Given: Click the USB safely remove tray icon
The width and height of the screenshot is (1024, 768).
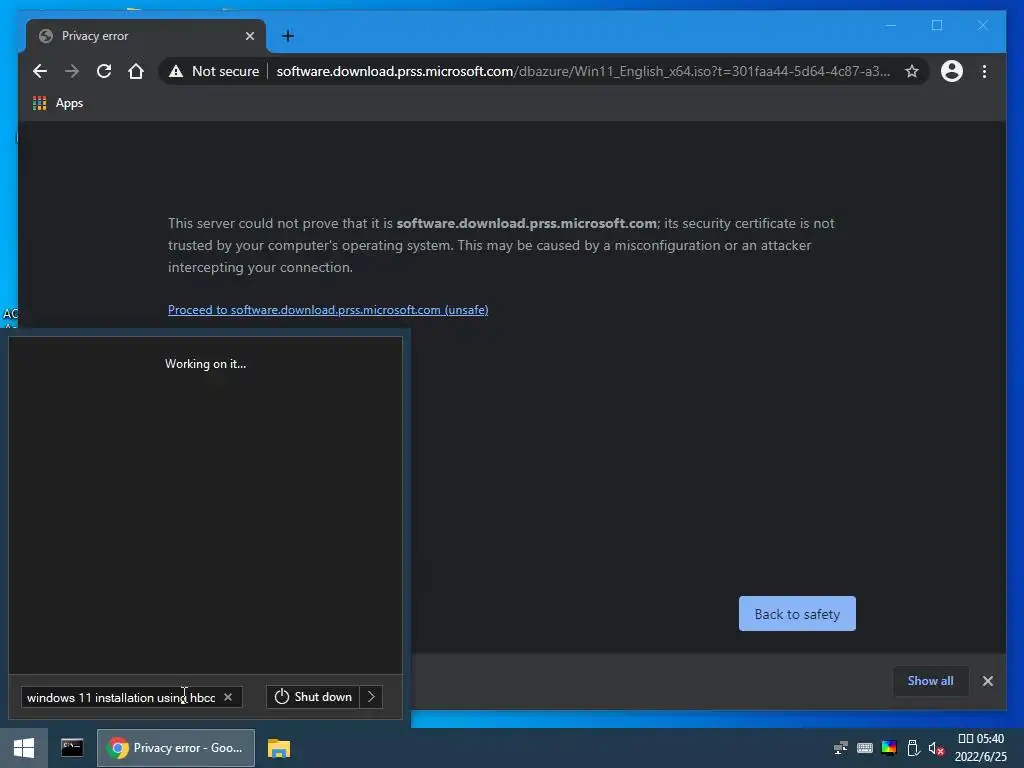Looking at the screenshot, I should click(913, 748).
